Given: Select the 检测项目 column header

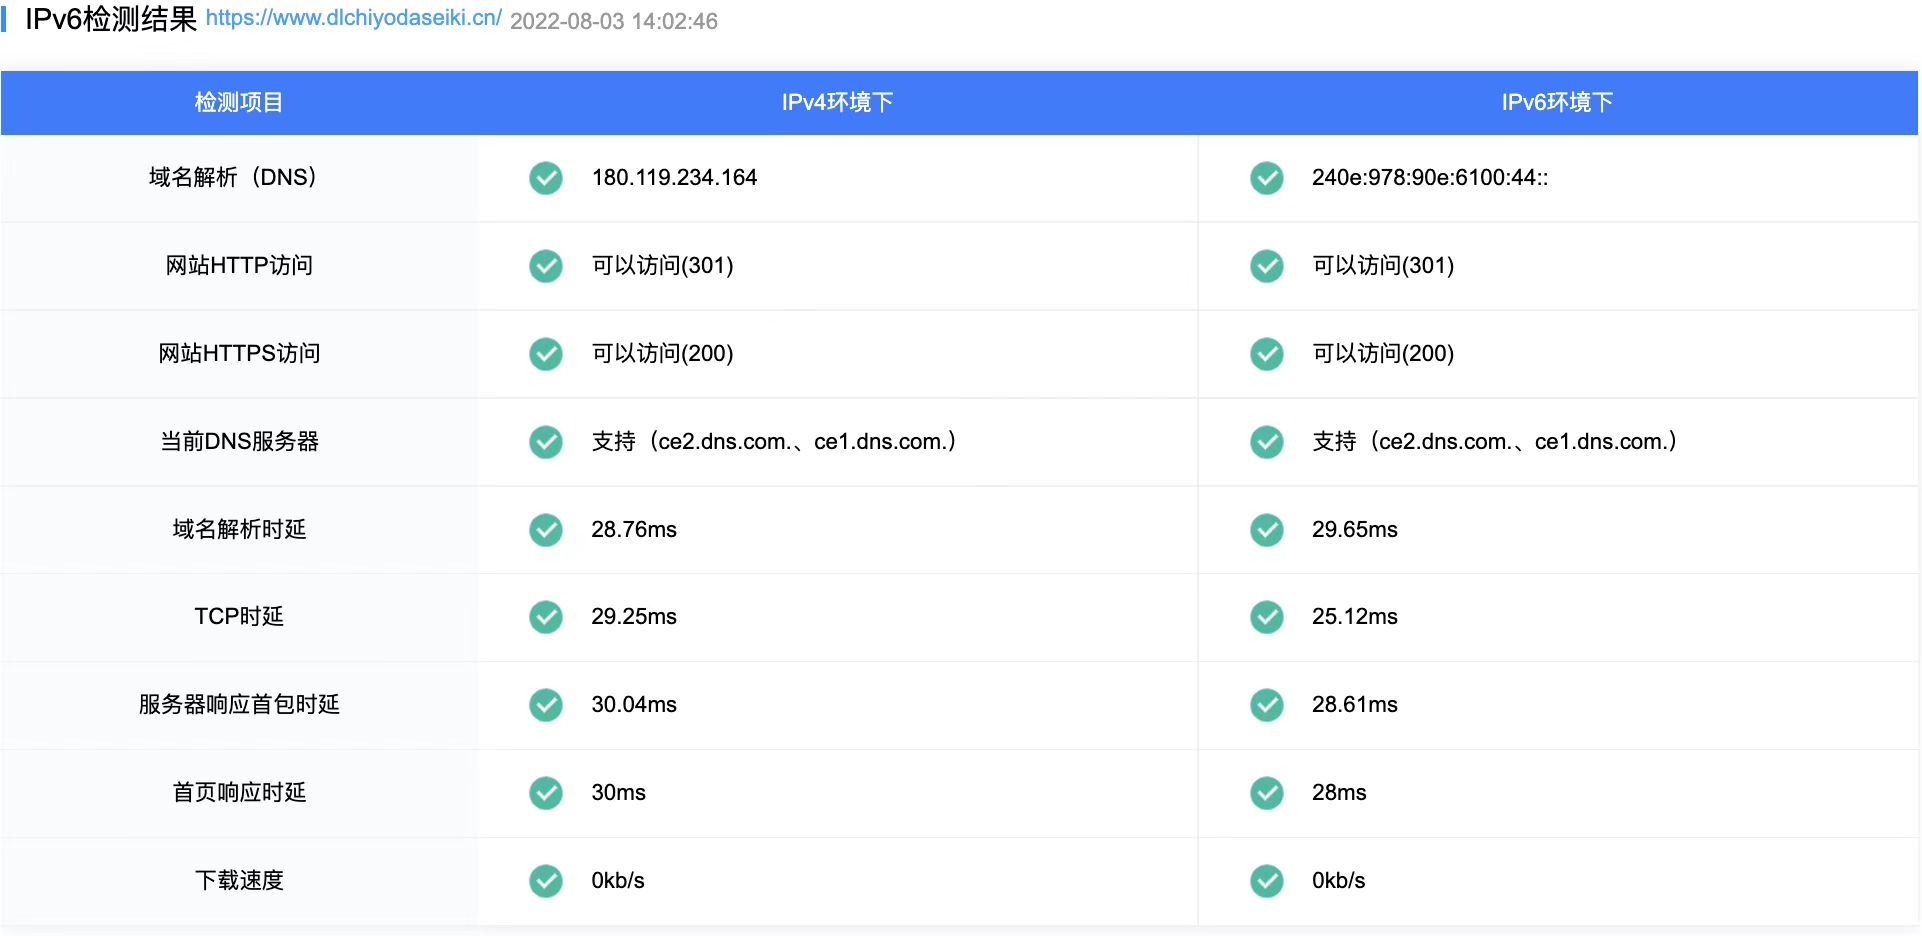Looking at the screenshot, I should point(239,102).
